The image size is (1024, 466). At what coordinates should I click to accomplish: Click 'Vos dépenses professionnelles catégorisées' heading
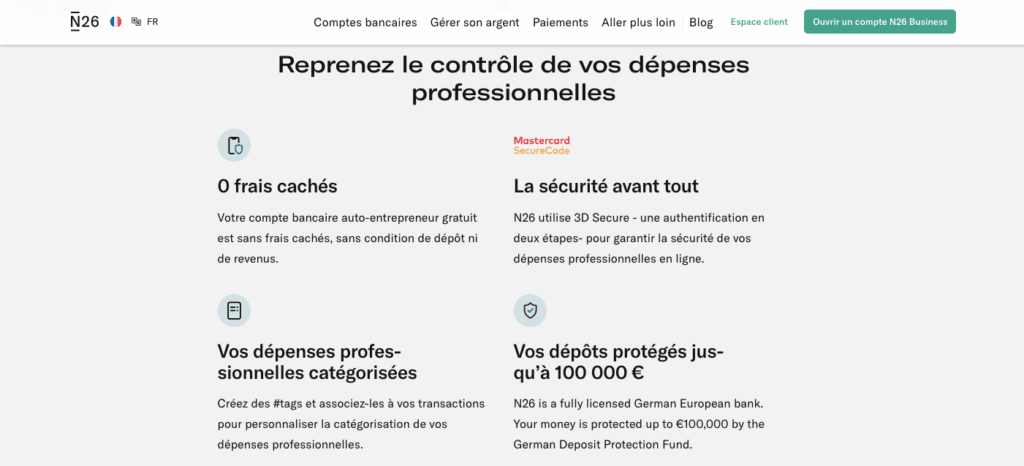(x=317, y=362)
